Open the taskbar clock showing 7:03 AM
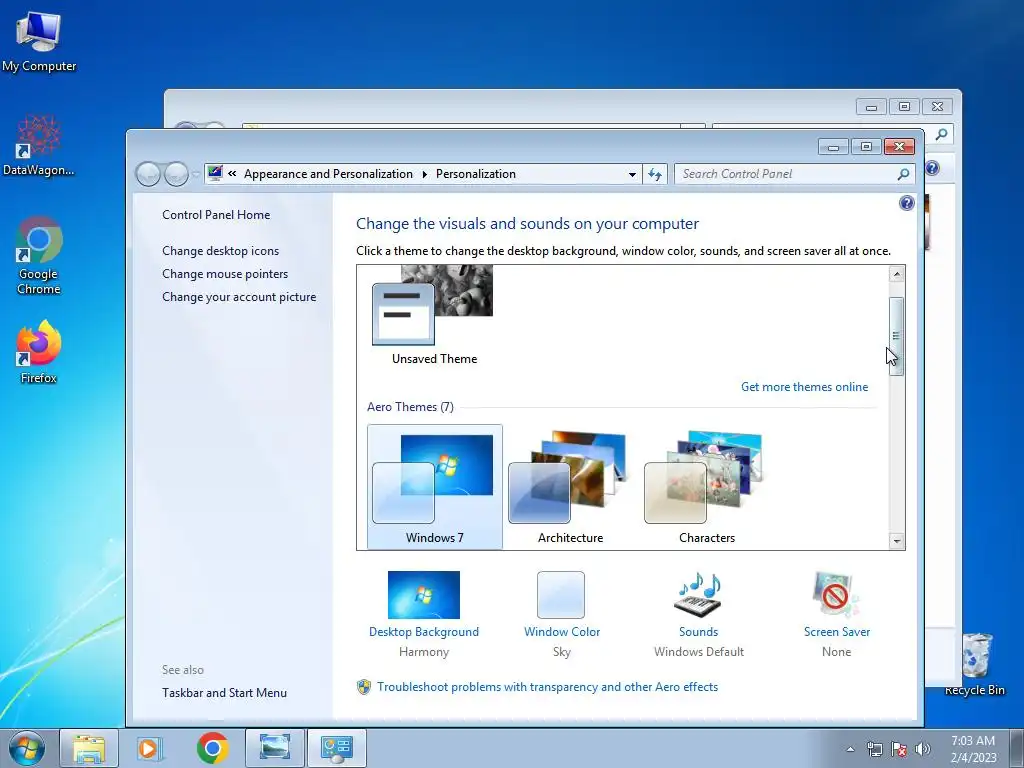The height and width of the screenshot is (768, 1024). [973, 748]
